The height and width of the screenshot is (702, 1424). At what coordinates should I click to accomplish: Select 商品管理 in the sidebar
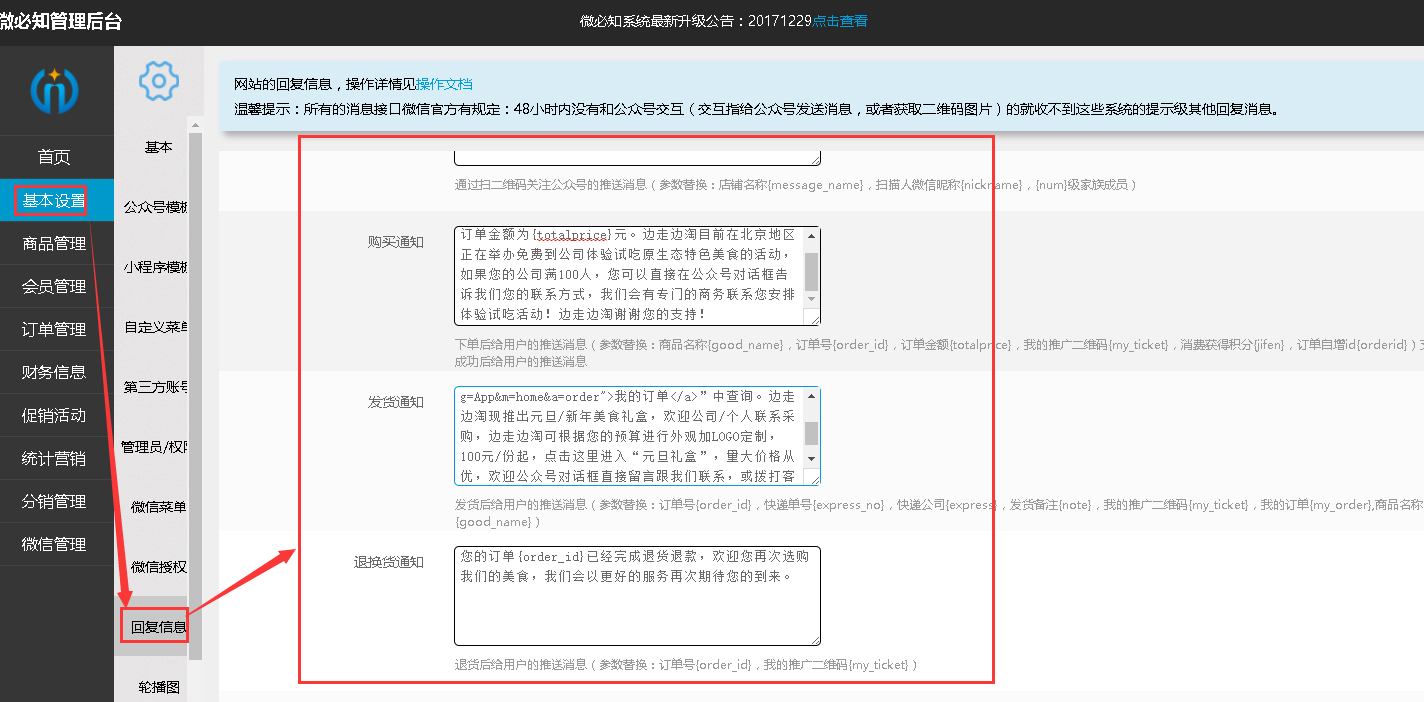(x=54, y=243)
